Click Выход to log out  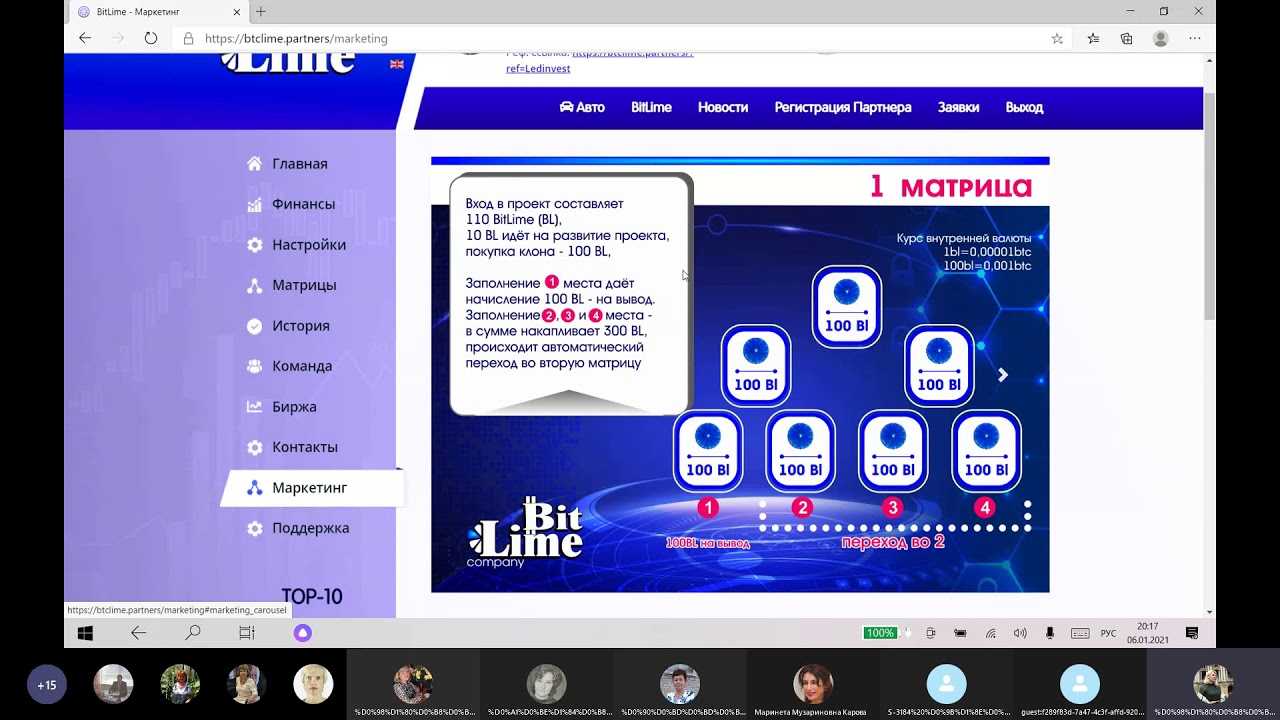coord(1024,107)
